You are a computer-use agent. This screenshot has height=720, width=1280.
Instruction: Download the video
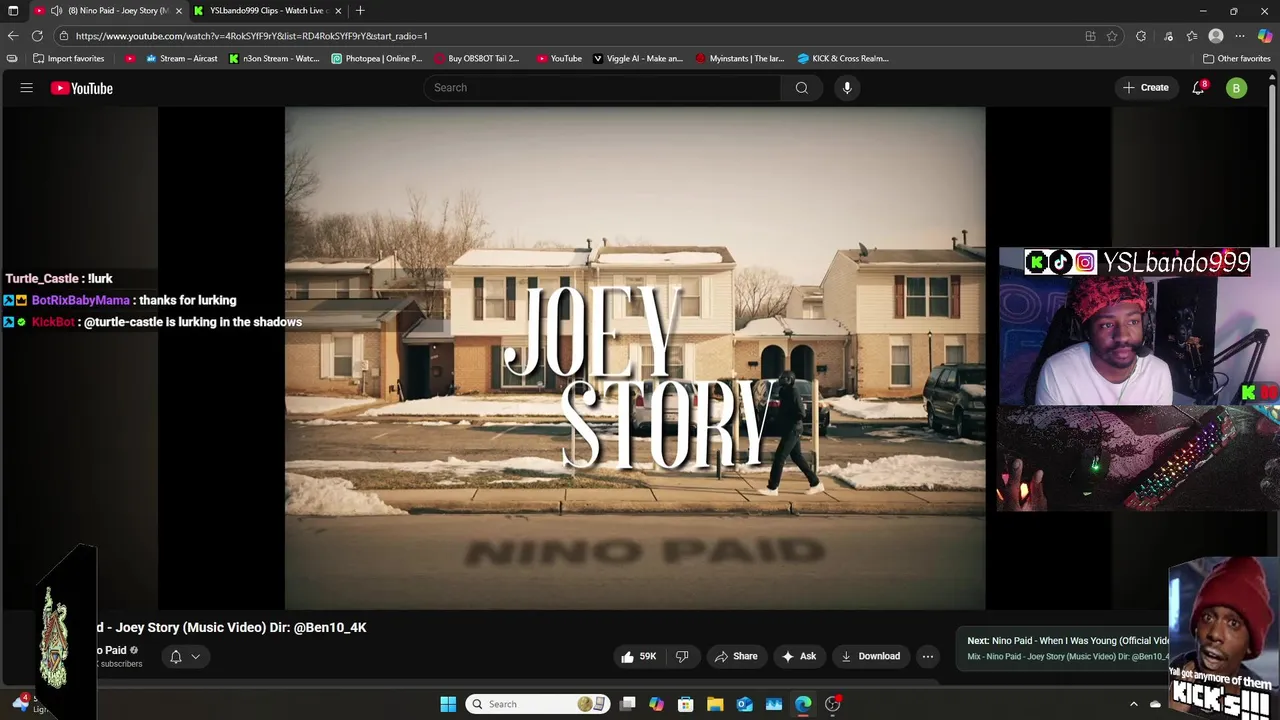click(871, 656)
